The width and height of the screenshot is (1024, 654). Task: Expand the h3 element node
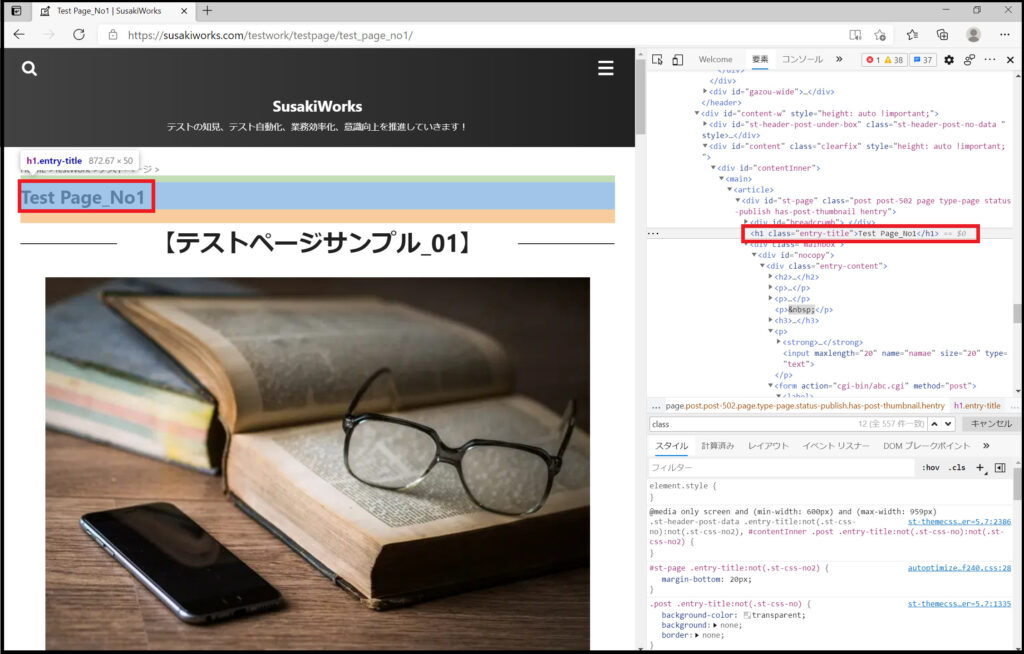coord(770,320)
